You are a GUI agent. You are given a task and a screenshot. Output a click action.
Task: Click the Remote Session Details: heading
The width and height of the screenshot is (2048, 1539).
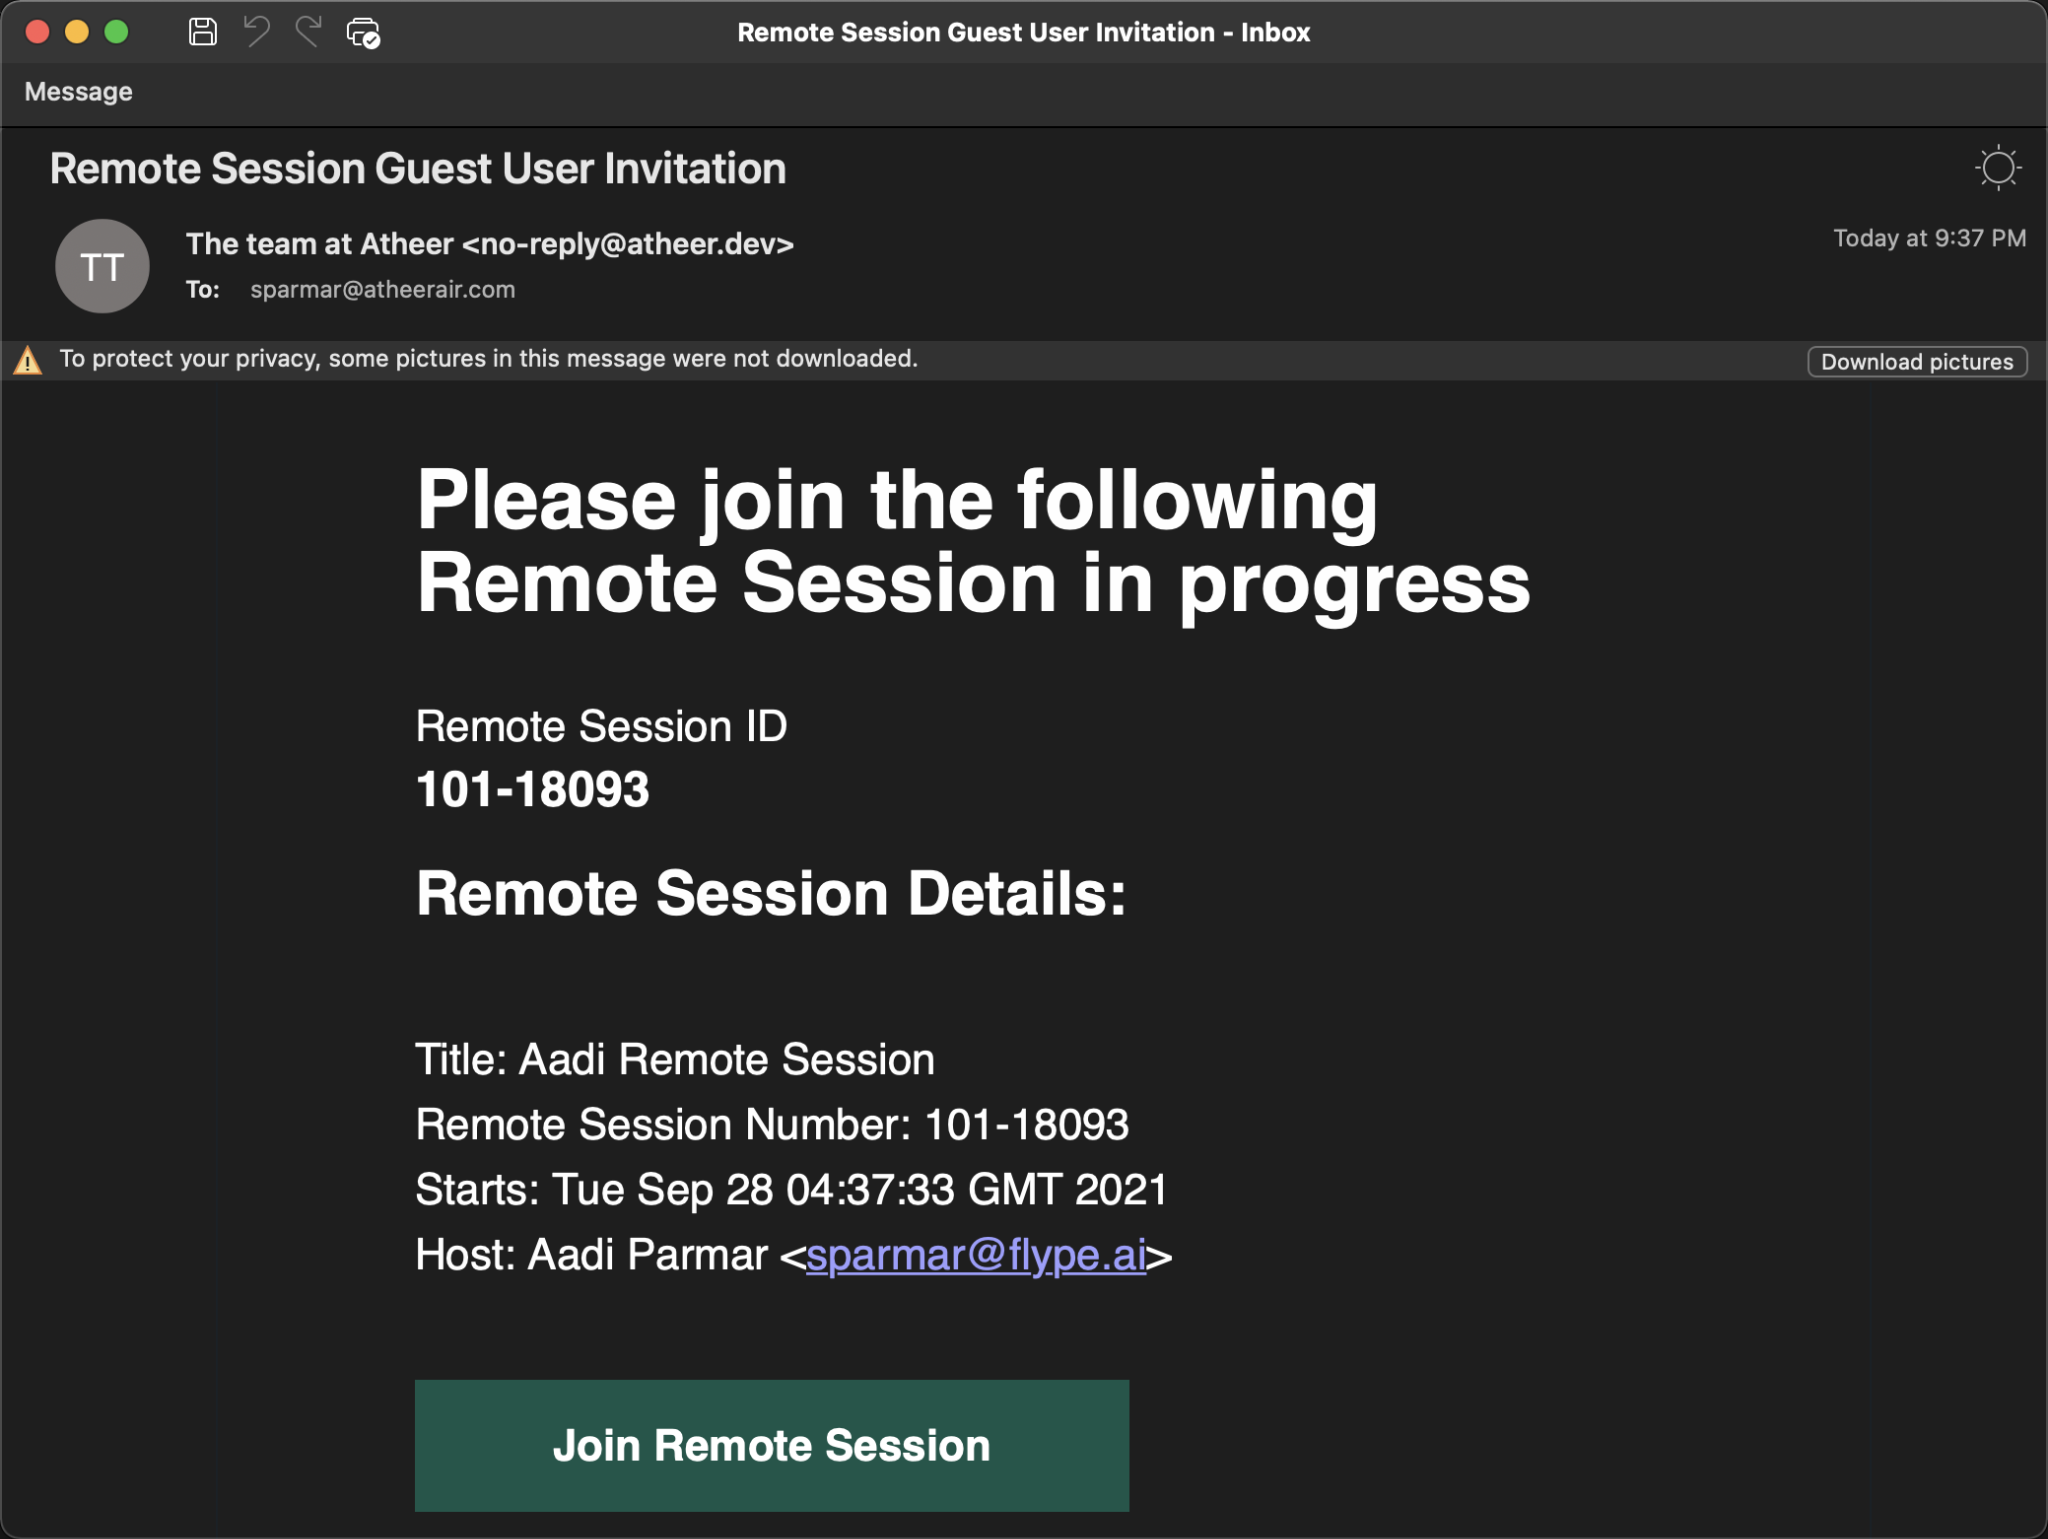coord(771,892)
